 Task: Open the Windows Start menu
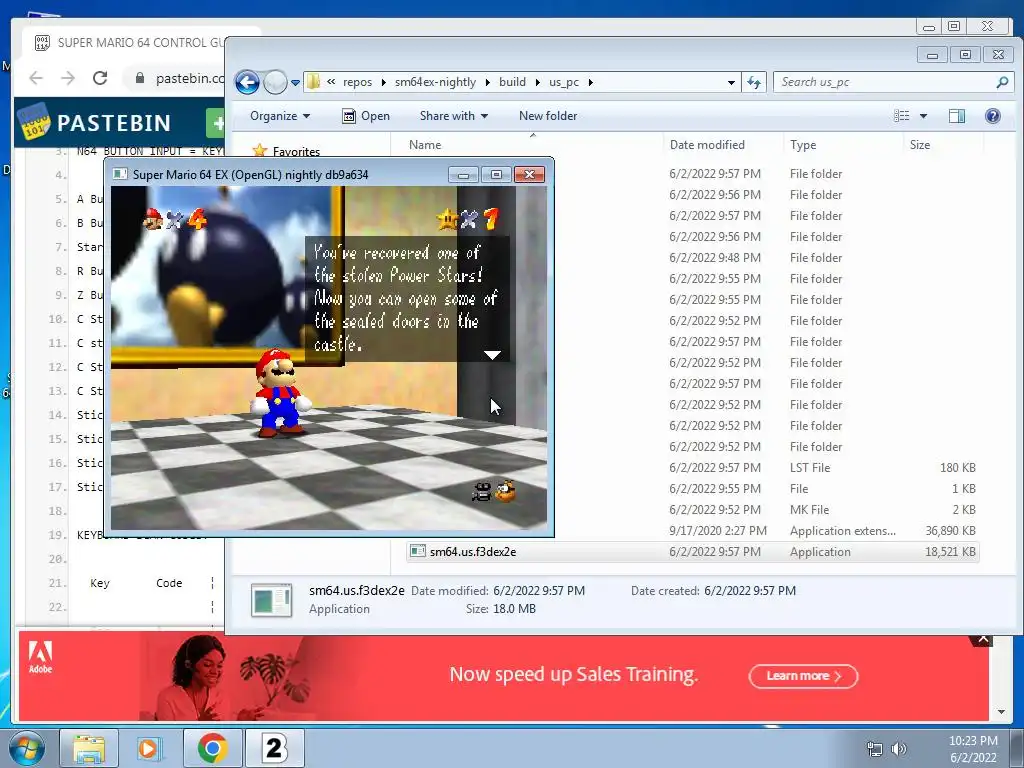25,749
